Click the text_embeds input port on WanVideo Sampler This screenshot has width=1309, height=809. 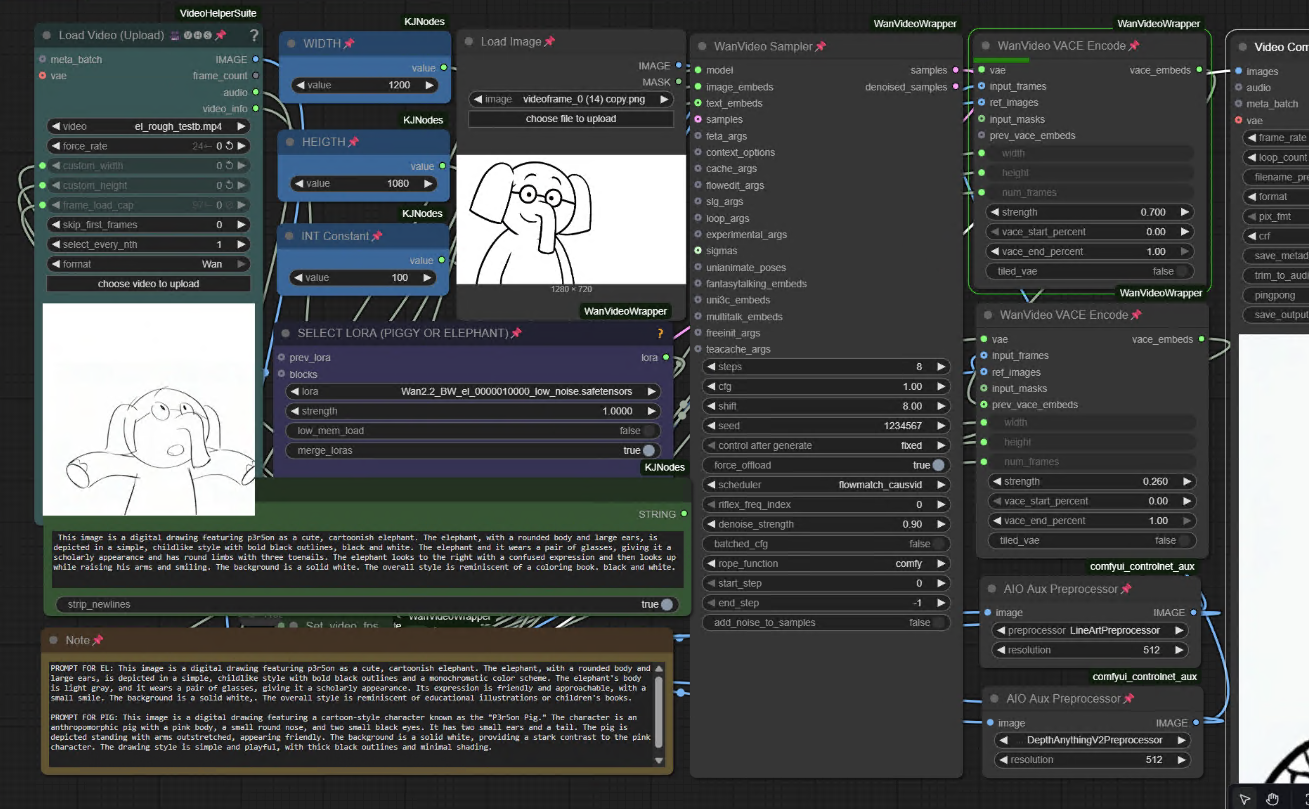pos(698,103)
